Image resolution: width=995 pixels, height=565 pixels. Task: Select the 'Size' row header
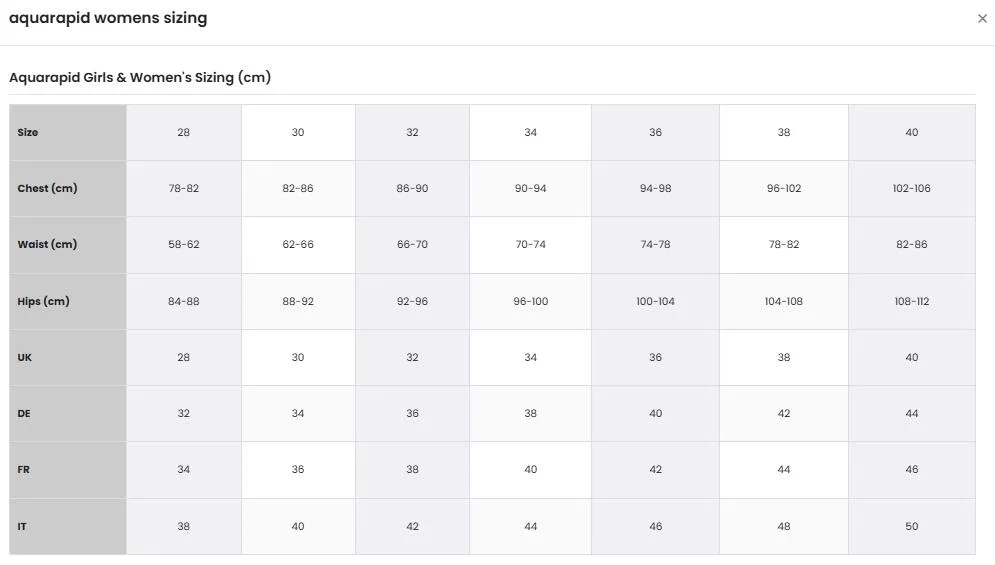coord(68,133)
